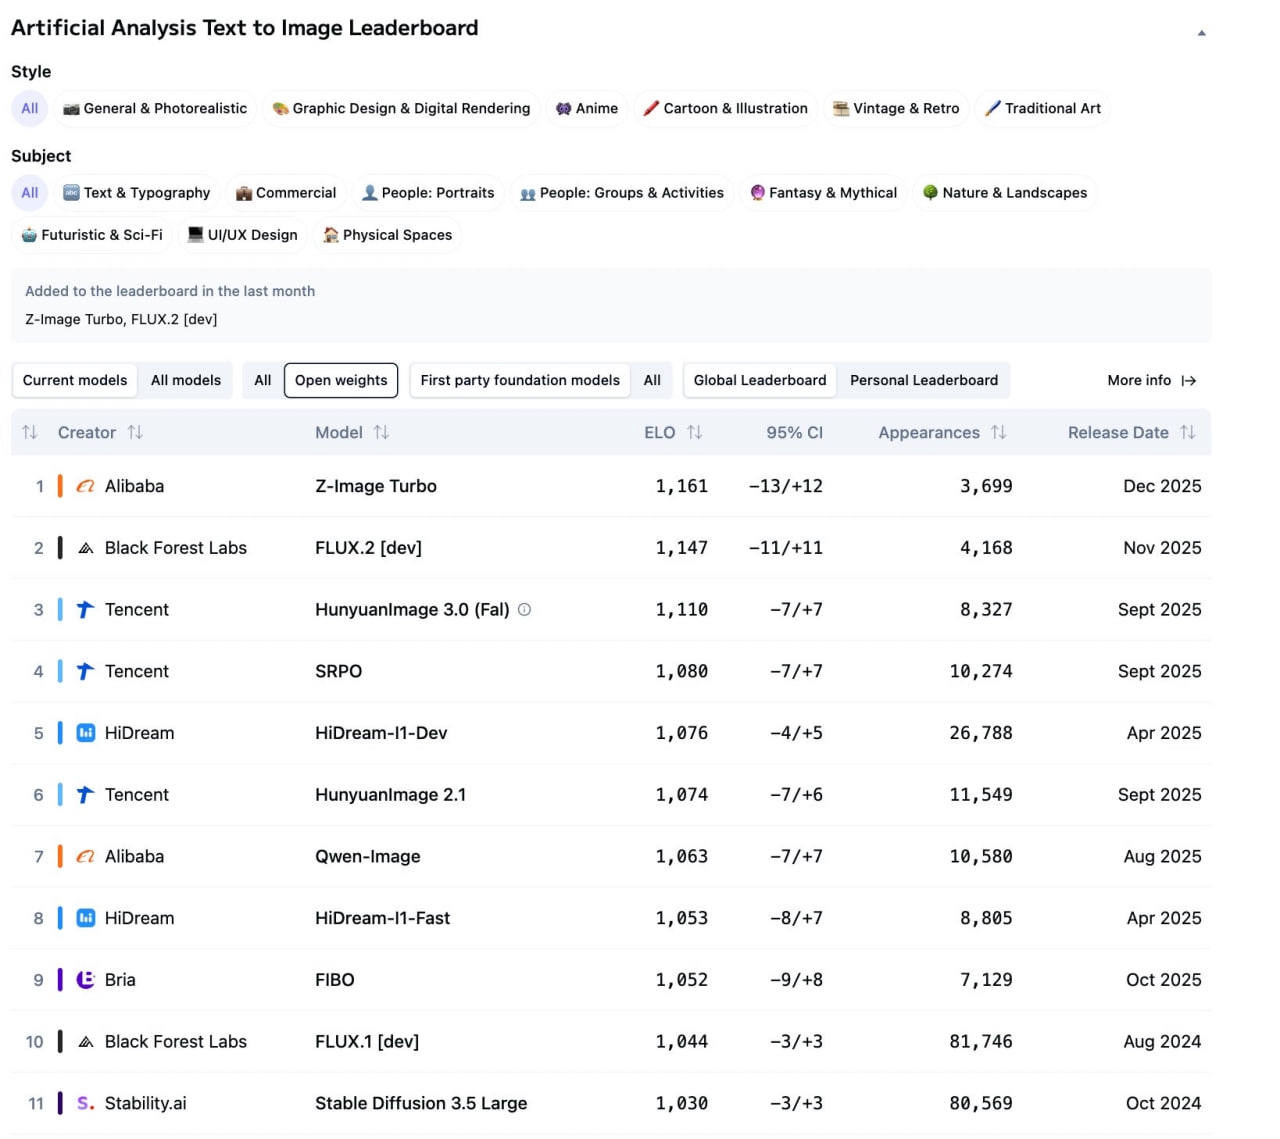Switch to Personal Leaderboard
The image size is (1280, 1139).
click(x=923, y=380)
